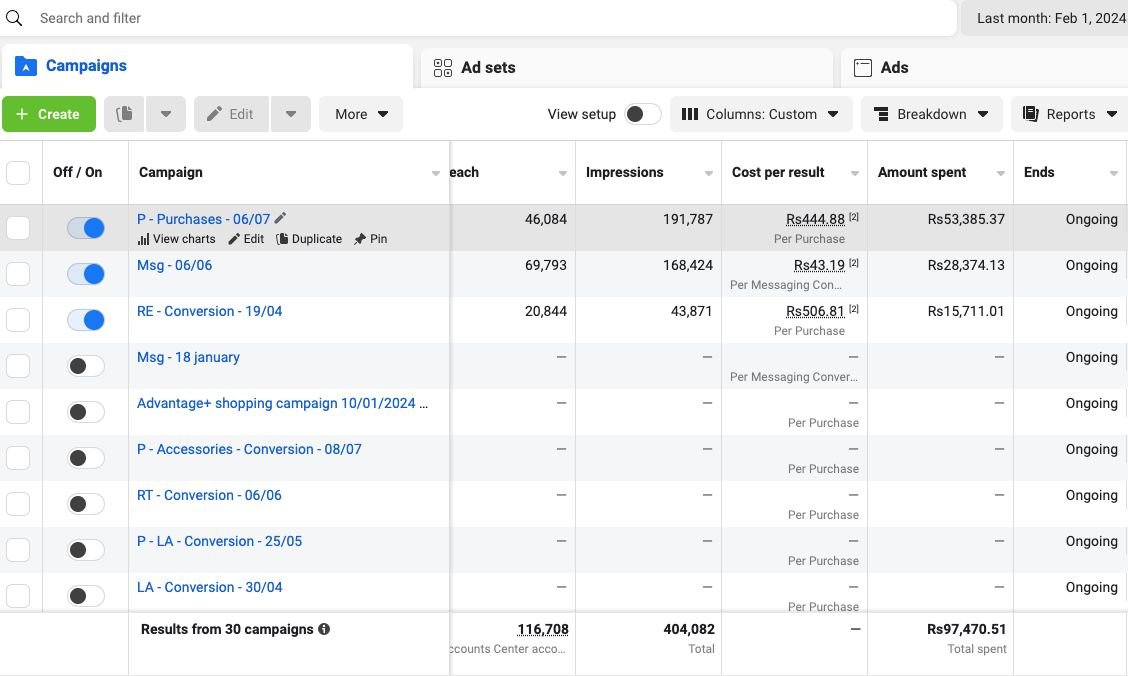Image resolution: width=1128 pixels, height=676 pixels.
Task: Pin the P - Purchases campaign
Action: [371, 239]
